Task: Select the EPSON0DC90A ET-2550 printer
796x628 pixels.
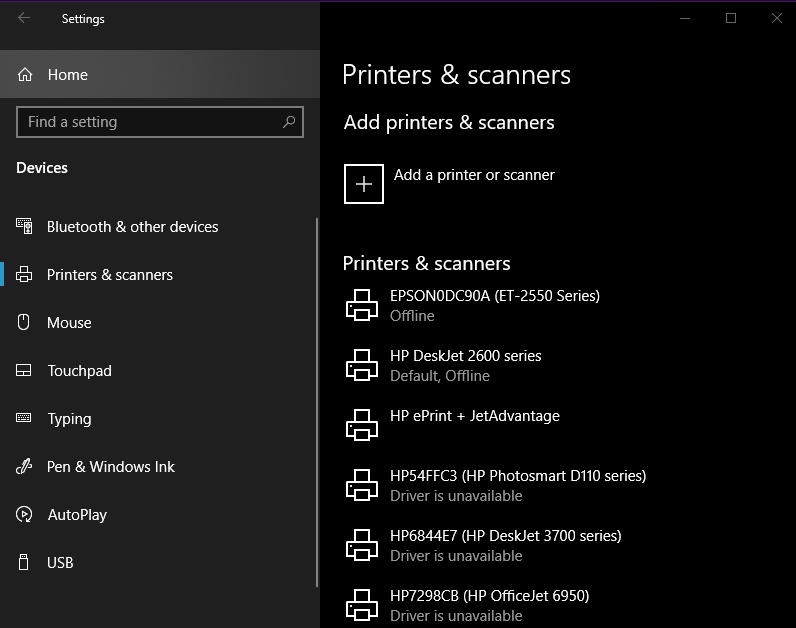Action: (x=494, y=305)
